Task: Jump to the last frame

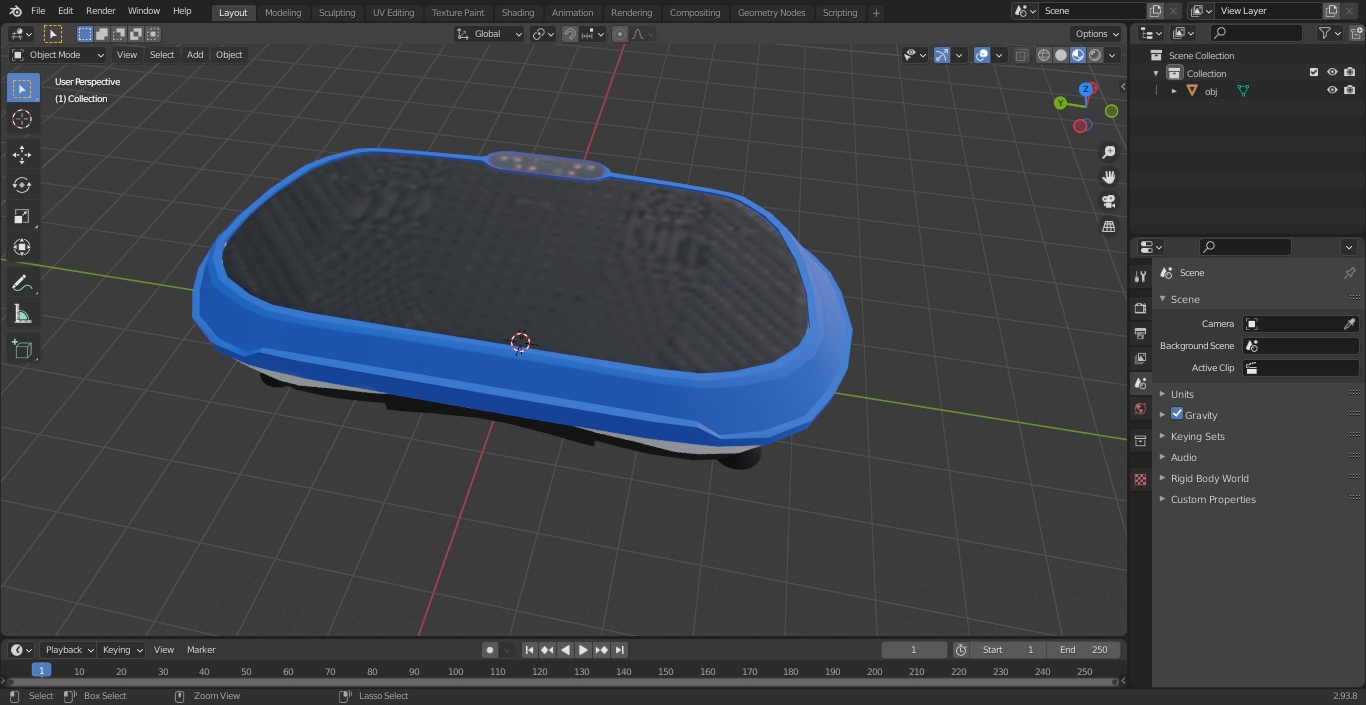Action: pos(619,650)
